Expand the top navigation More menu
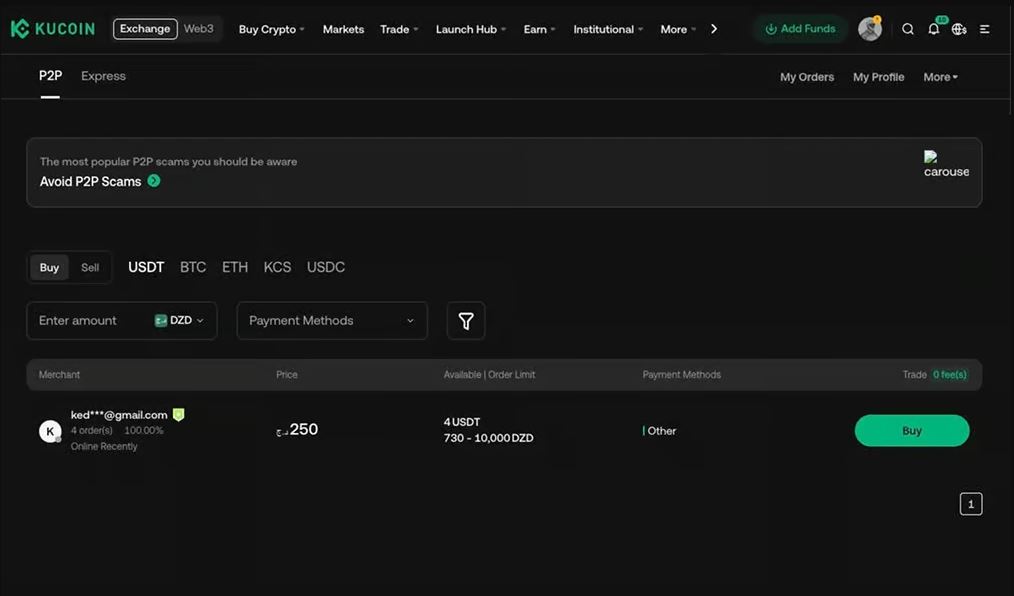Screen dimensions: 1014x596 click(678, 30)
